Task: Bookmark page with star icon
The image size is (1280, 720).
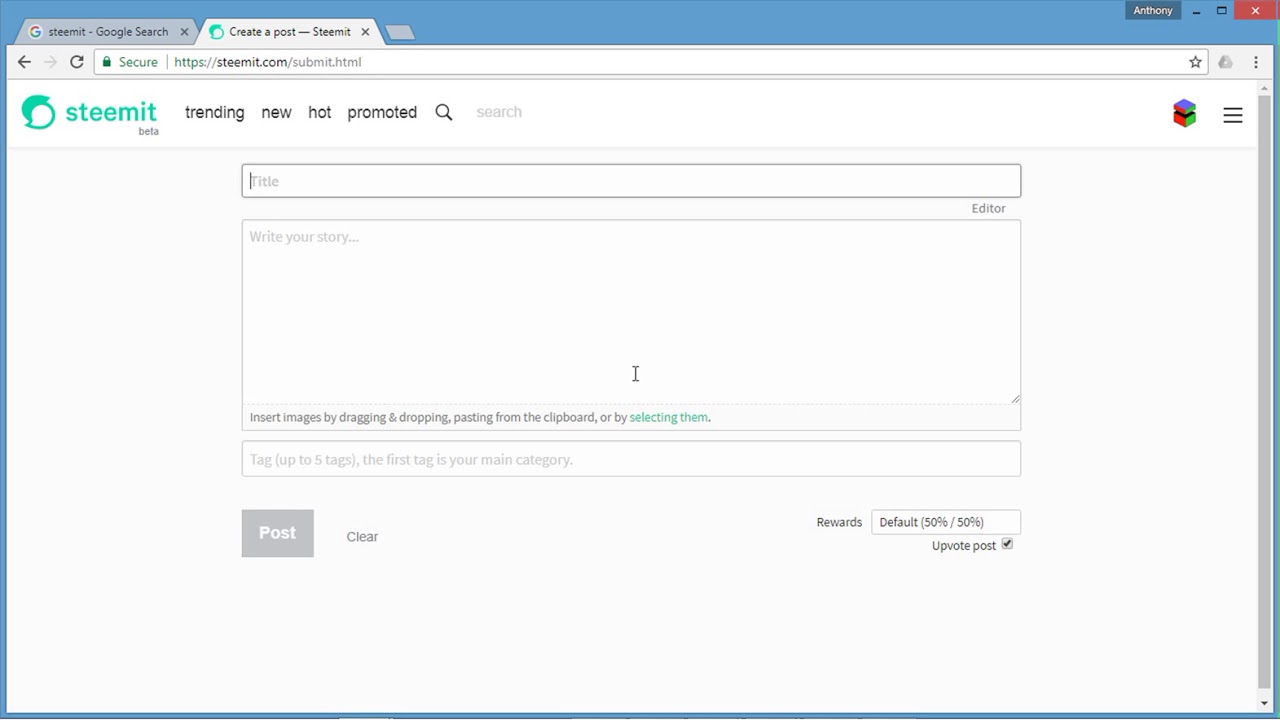Action: [1195, 62]
